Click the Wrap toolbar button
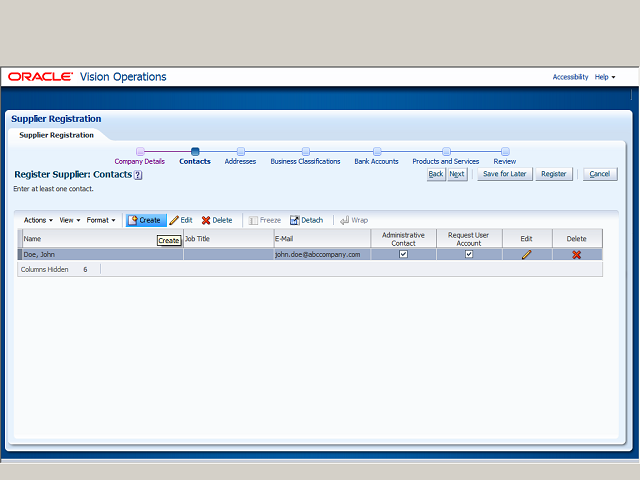This screenshot has height=480, width=640. tap(354, 220)
